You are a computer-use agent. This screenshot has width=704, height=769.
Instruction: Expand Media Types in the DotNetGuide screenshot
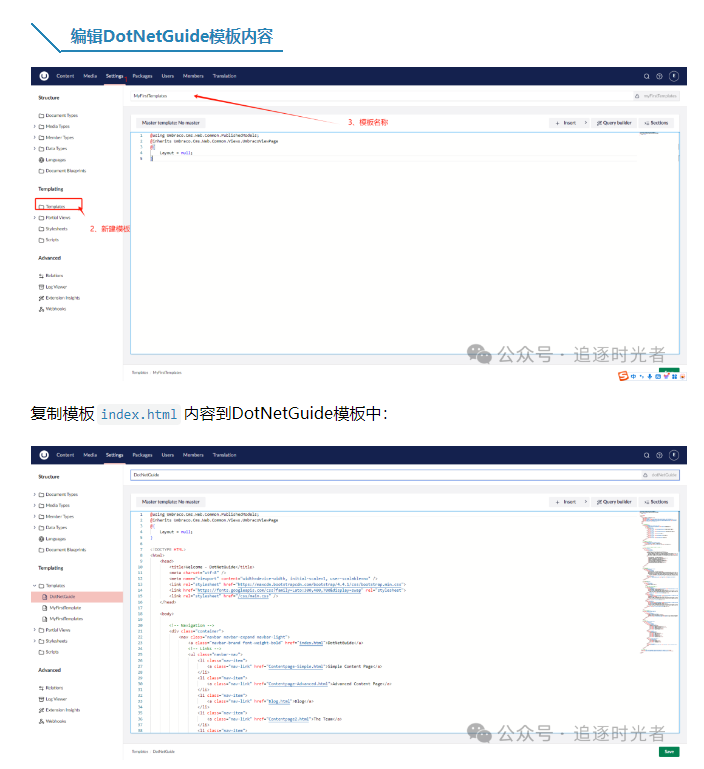[34, 506]
